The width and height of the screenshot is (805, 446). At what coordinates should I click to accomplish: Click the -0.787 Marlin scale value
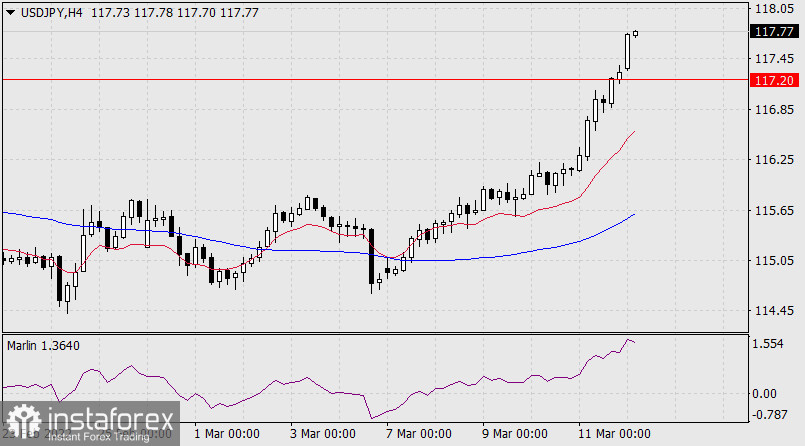pyautogui.click(x=772, y=414)
